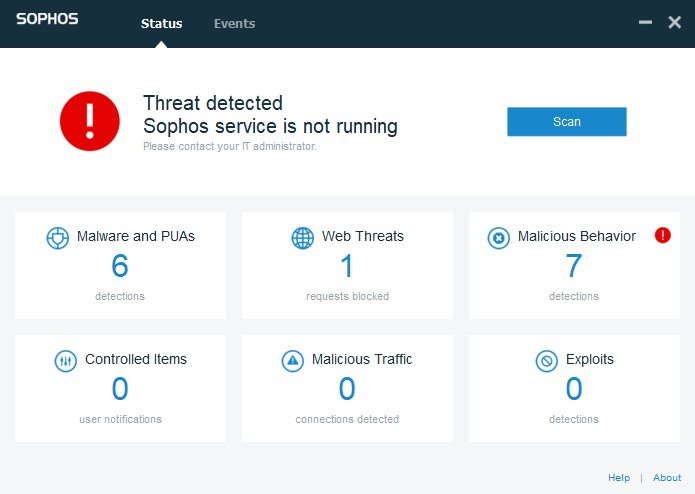Click the Malicious Traffic warning triangle icon
Image resolution: width=695 pixels, height=494 pixels.
(x=293, y=361)
